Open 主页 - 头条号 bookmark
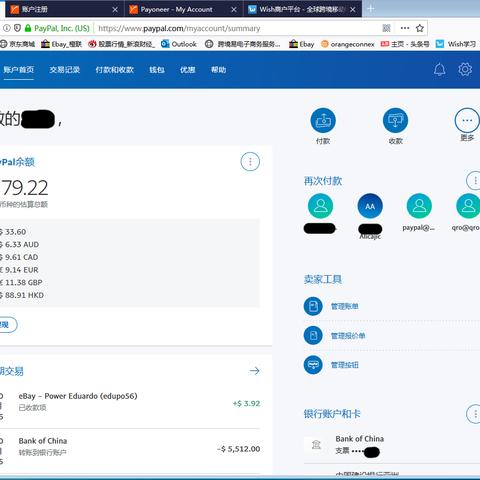This screenshot has height=480, width=480. tap(405, 44)
